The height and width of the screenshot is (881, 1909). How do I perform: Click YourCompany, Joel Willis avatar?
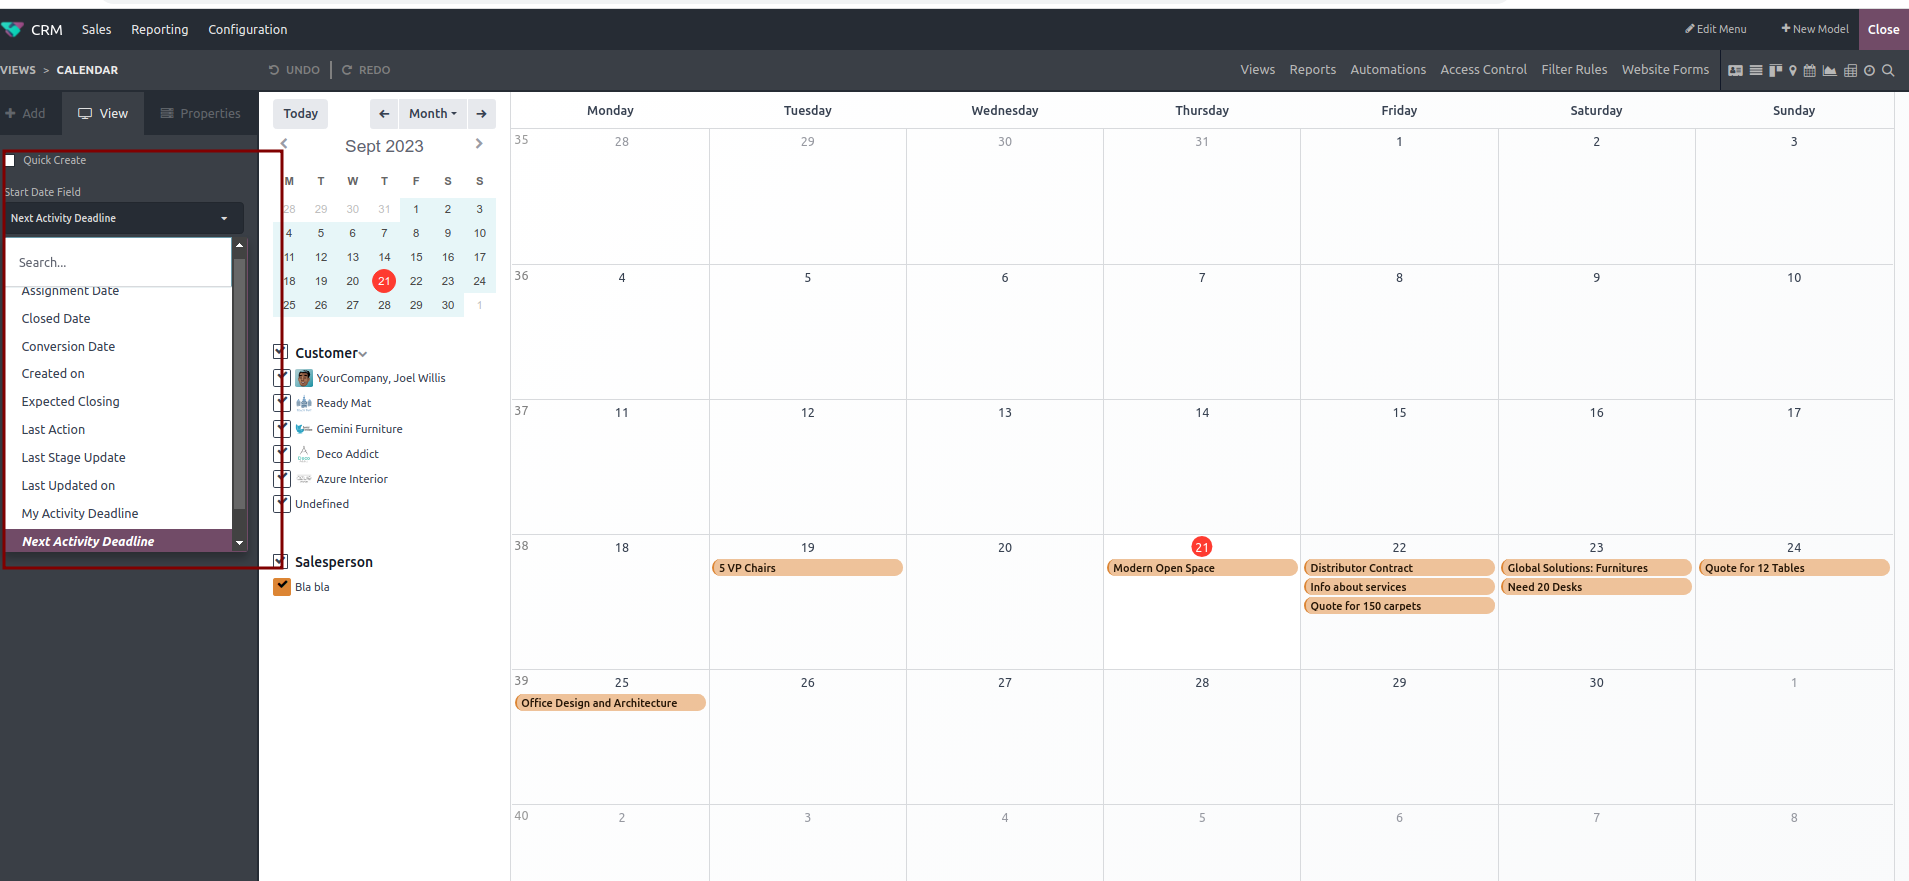pos(304,378)
